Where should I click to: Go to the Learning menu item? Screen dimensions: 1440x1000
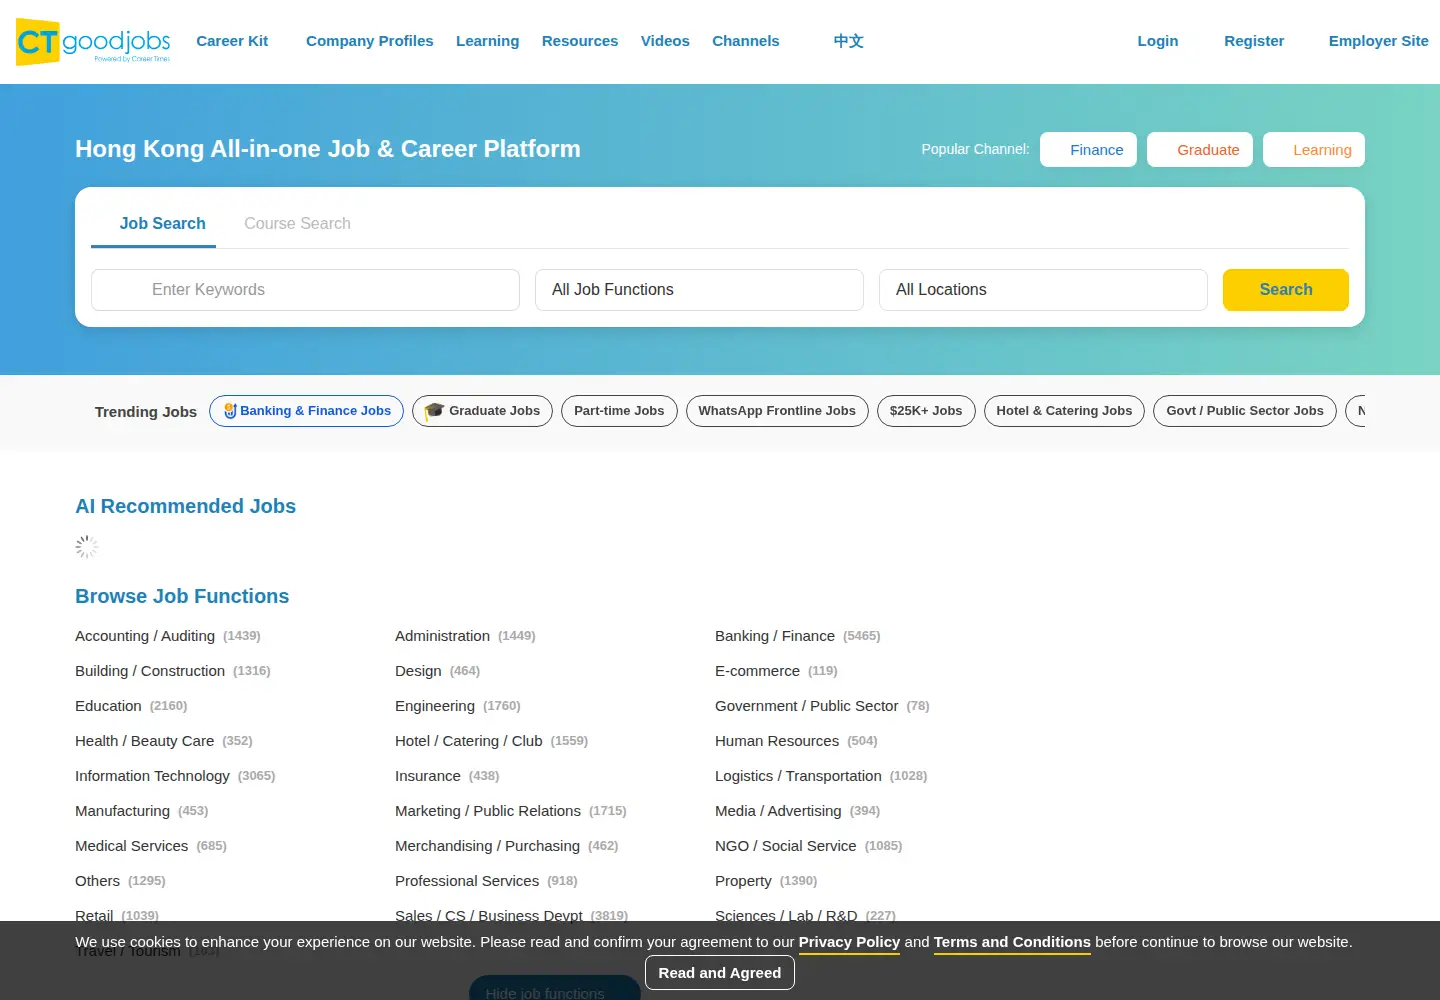click(x=487, y=41)
